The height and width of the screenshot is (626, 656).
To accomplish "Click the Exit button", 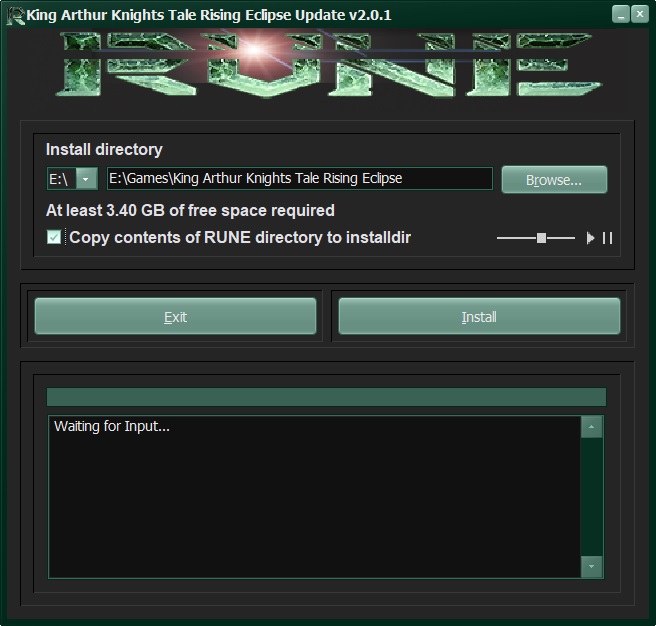I will (175, 316).
